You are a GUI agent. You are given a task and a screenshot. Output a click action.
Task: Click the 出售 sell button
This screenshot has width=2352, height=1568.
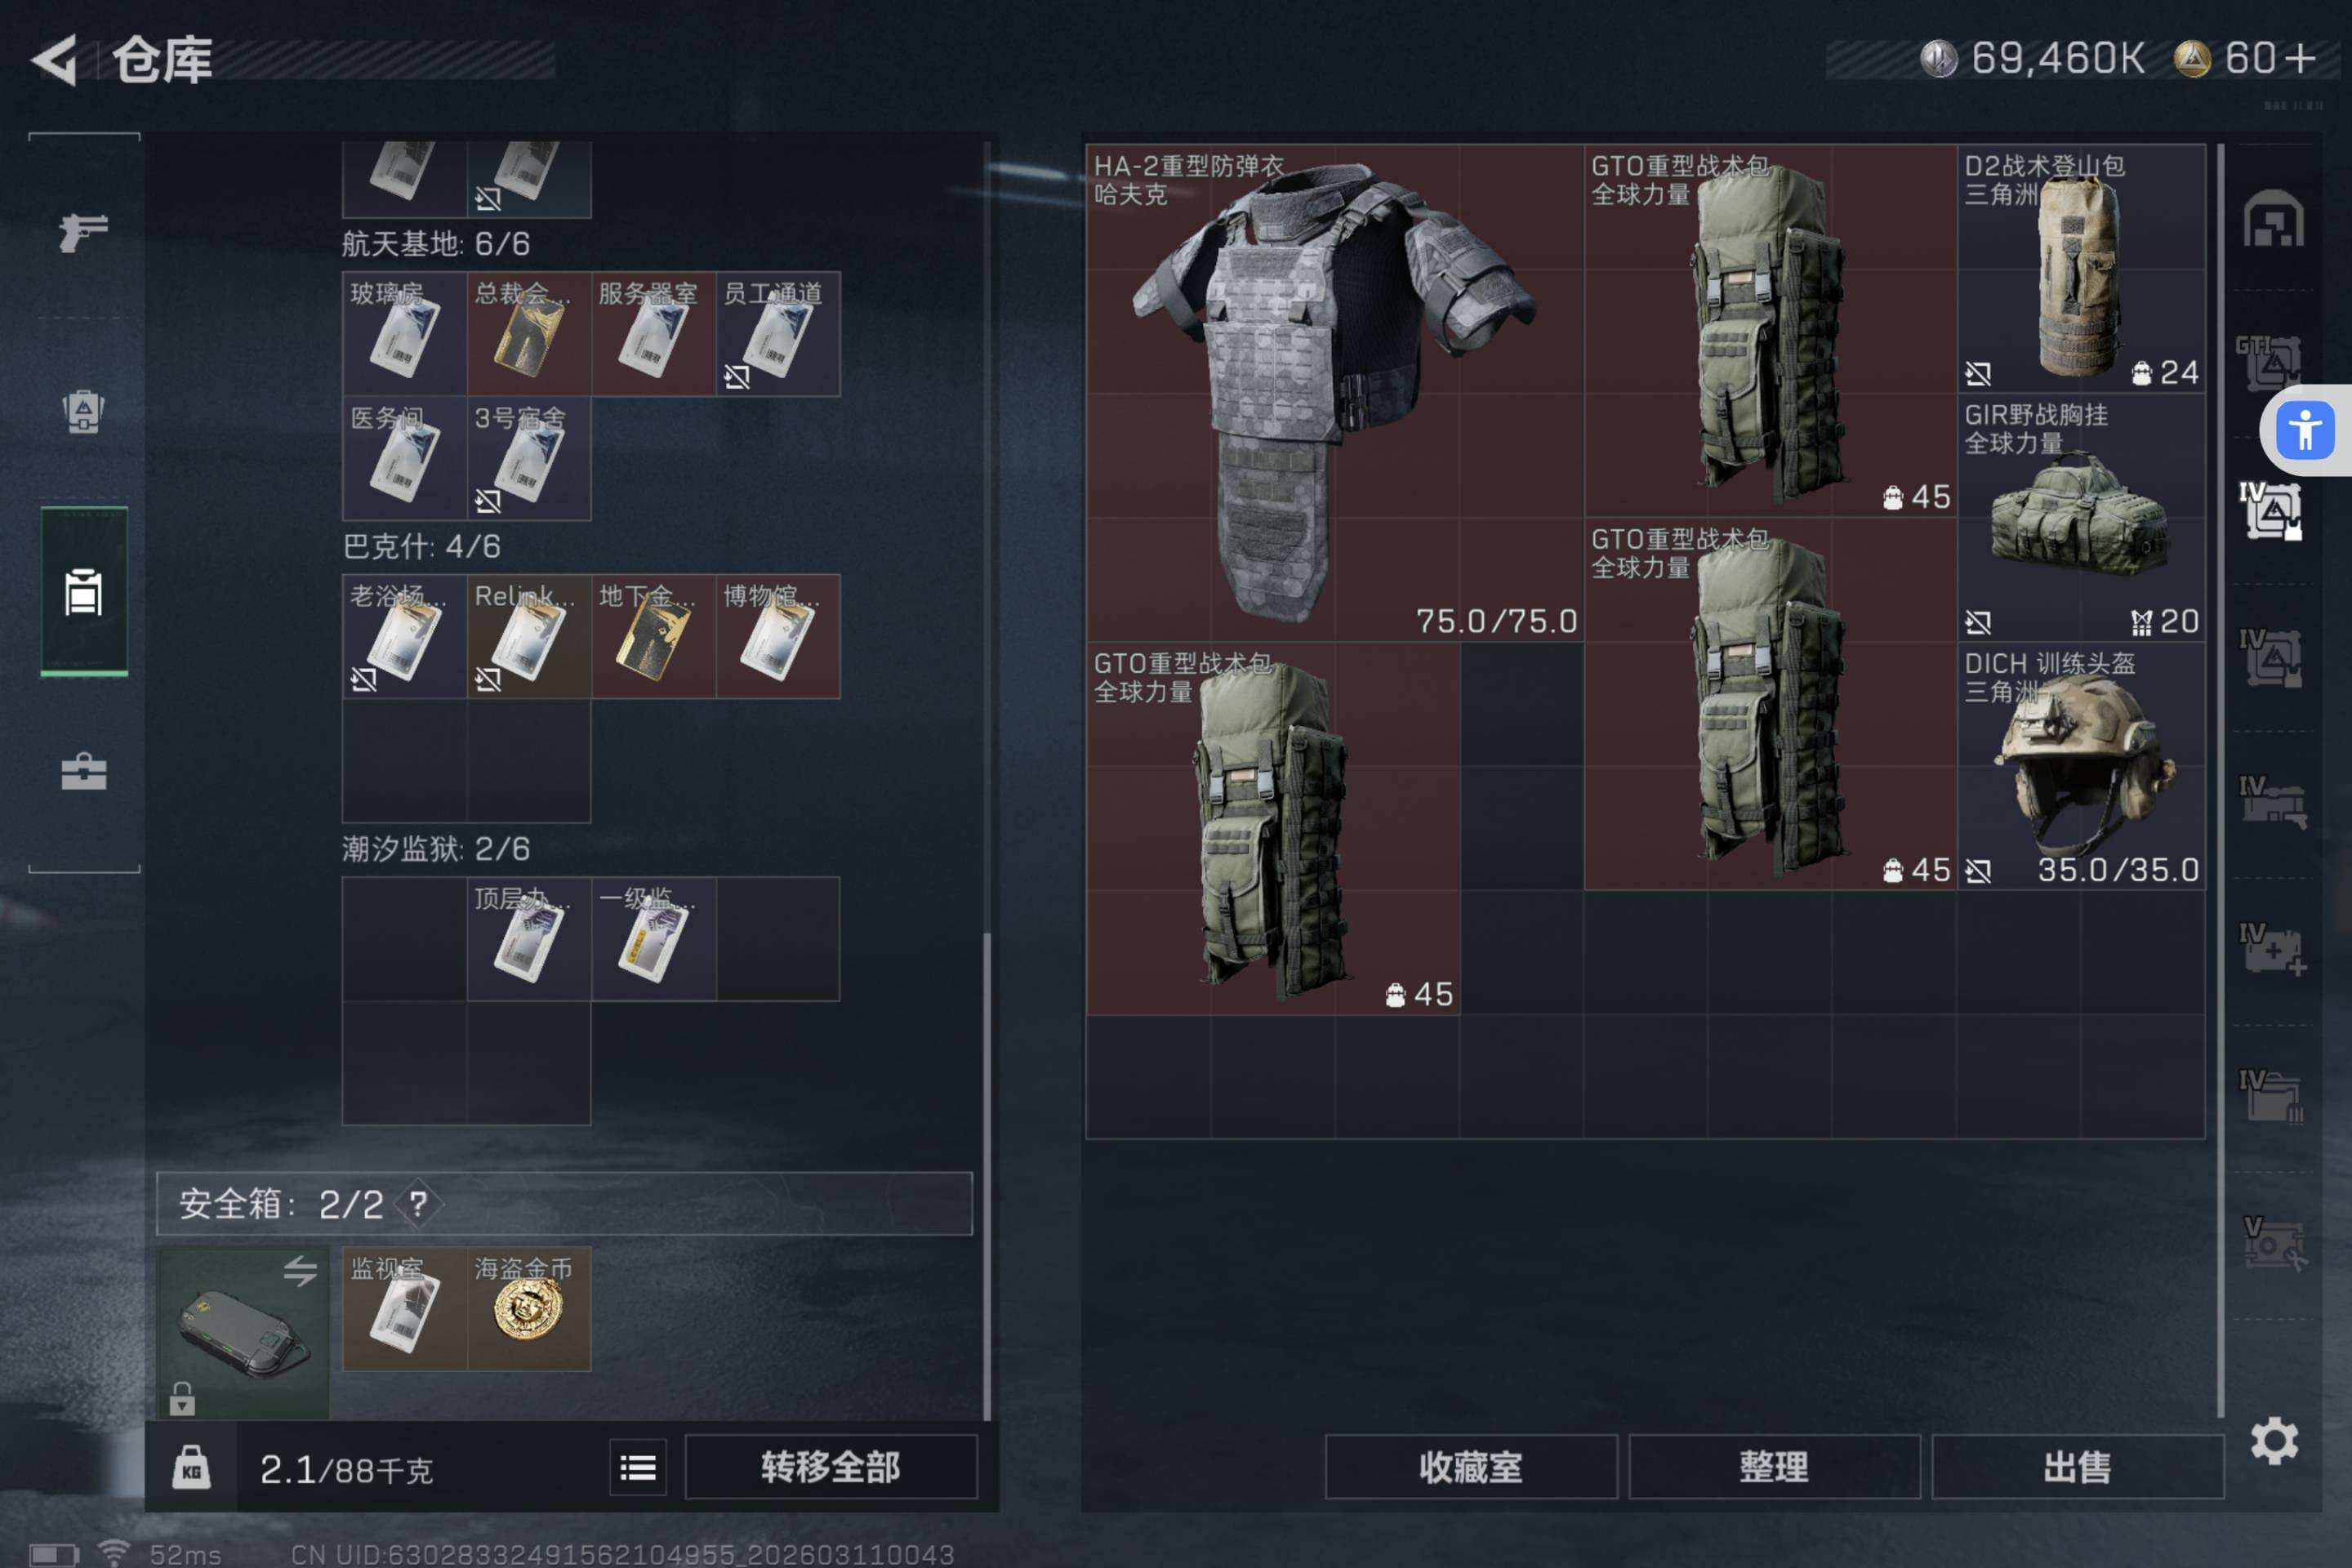(x=2077, y=1467)
